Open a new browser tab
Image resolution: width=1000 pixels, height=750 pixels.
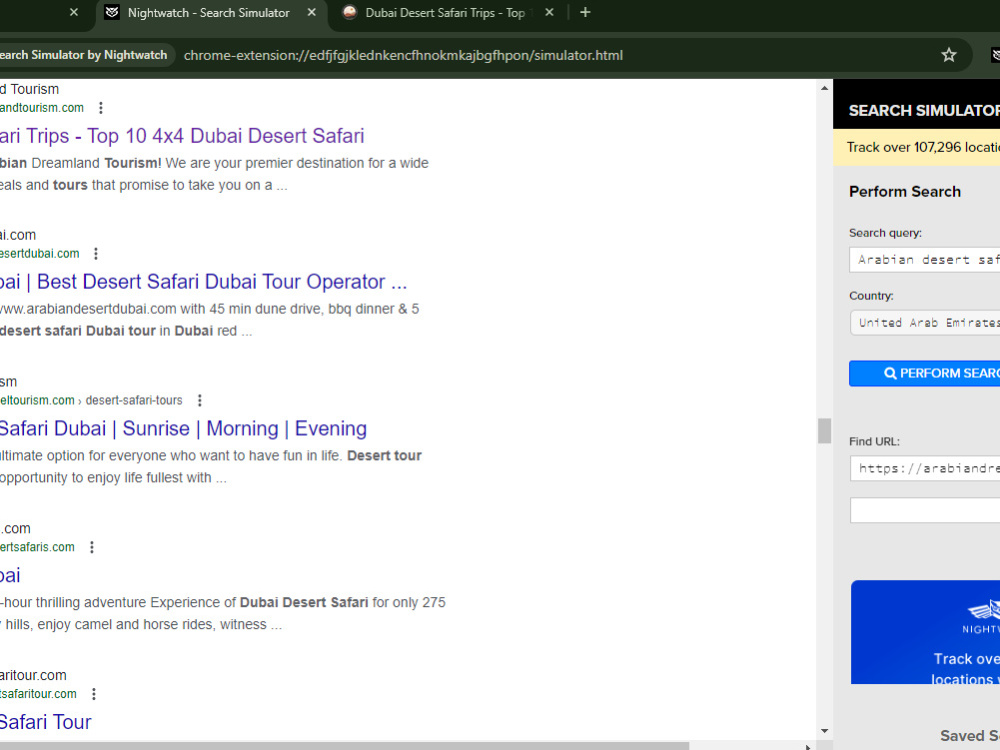click(x=585, y=12)
